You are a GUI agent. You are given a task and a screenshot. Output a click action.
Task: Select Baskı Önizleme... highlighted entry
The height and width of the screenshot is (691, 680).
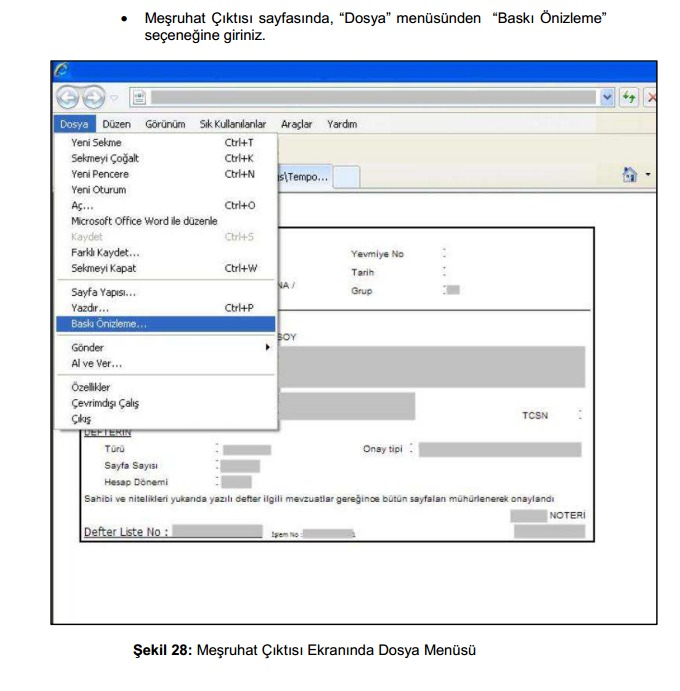click(x=166, y=324)
